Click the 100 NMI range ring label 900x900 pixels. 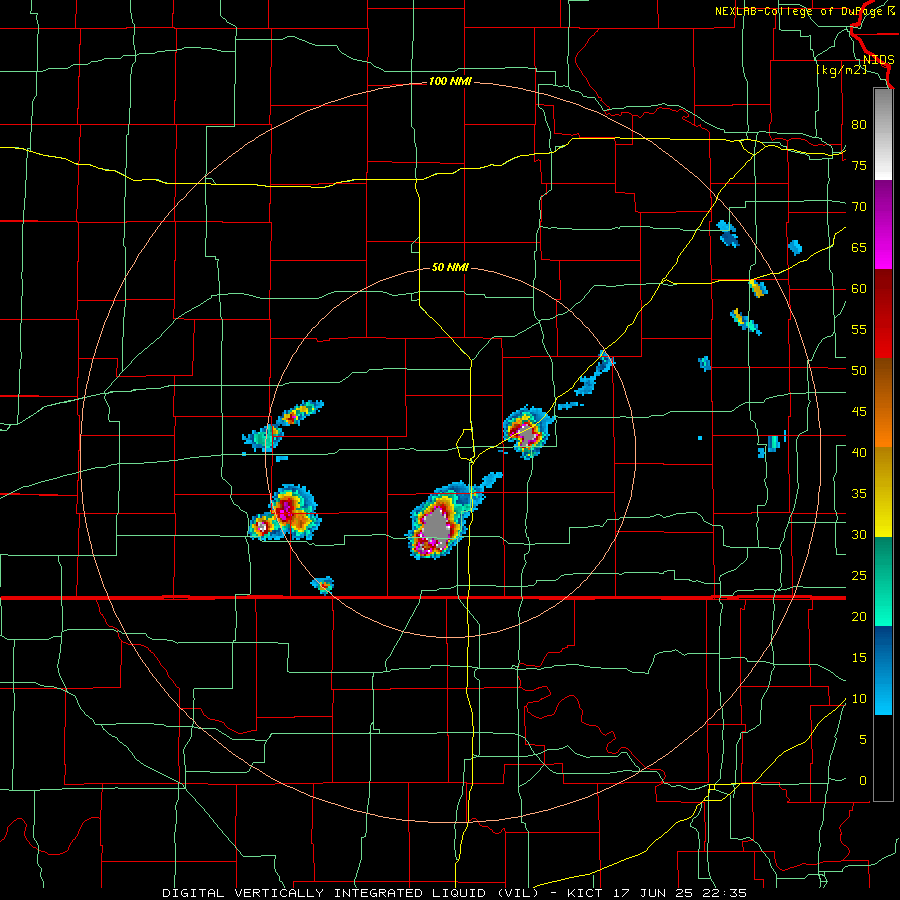[450, 82]
